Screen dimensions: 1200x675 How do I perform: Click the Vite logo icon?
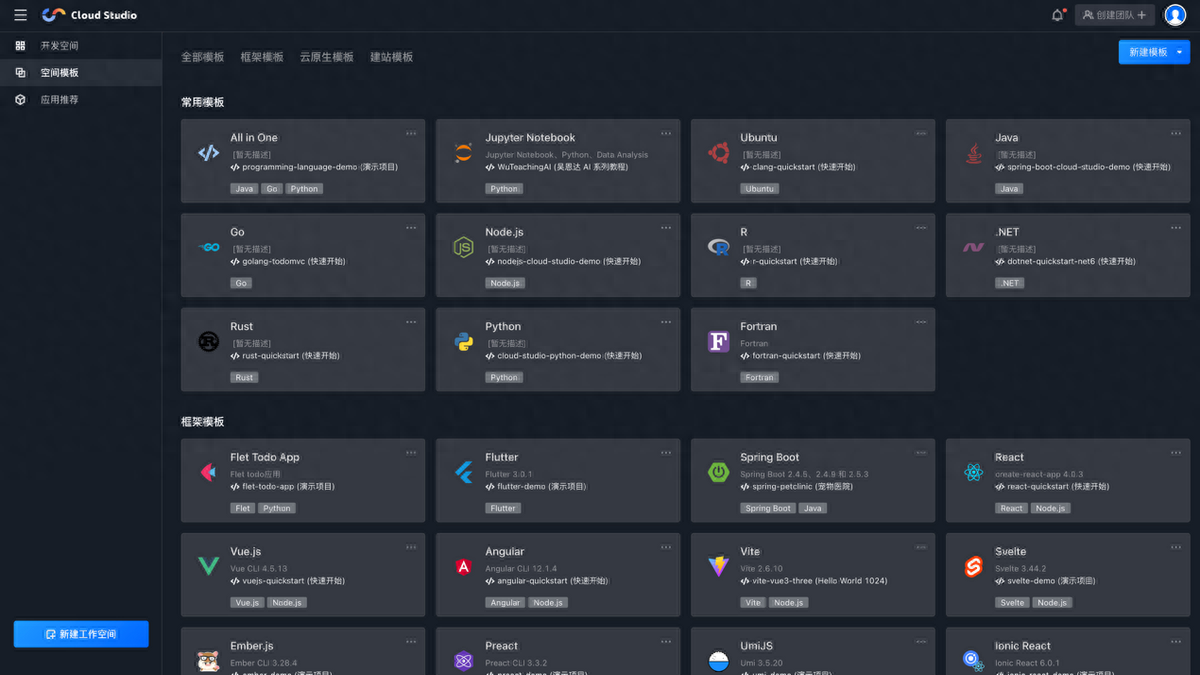(x=718, y=567)
